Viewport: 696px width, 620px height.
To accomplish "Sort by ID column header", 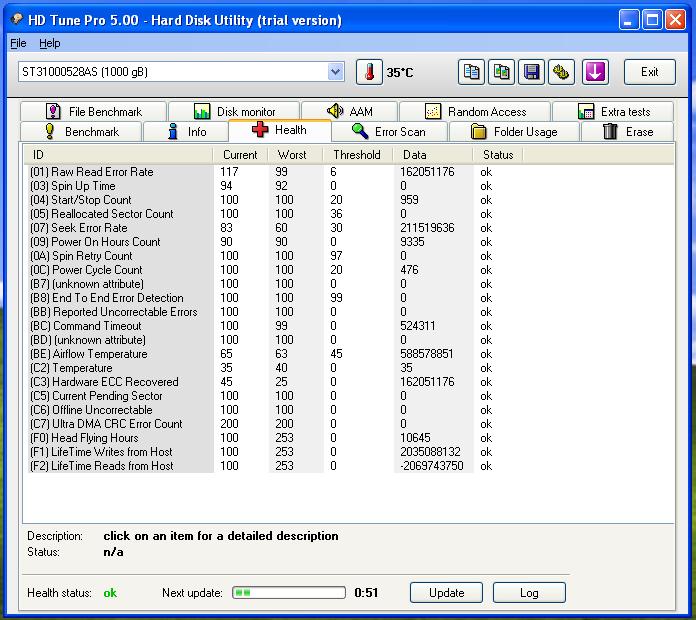I will click(x=118, y=154).
